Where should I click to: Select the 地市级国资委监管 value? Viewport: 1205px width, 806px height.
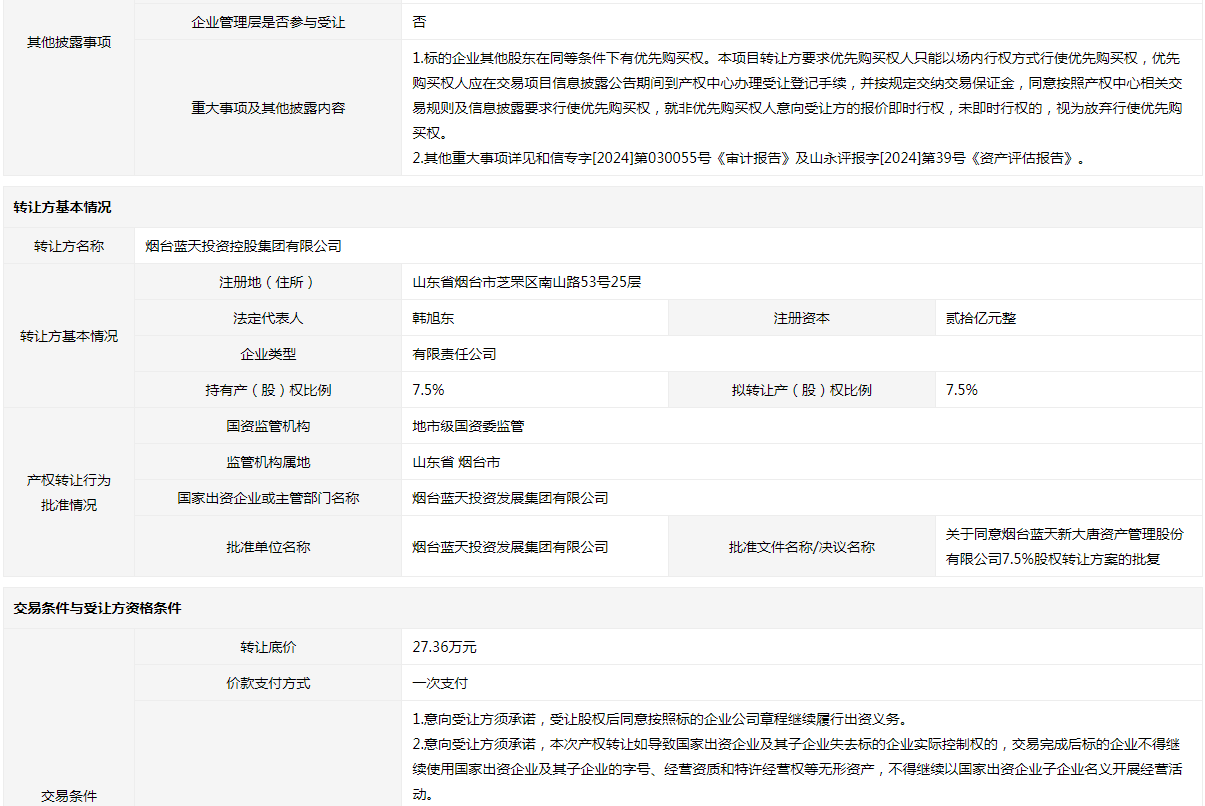468,426
